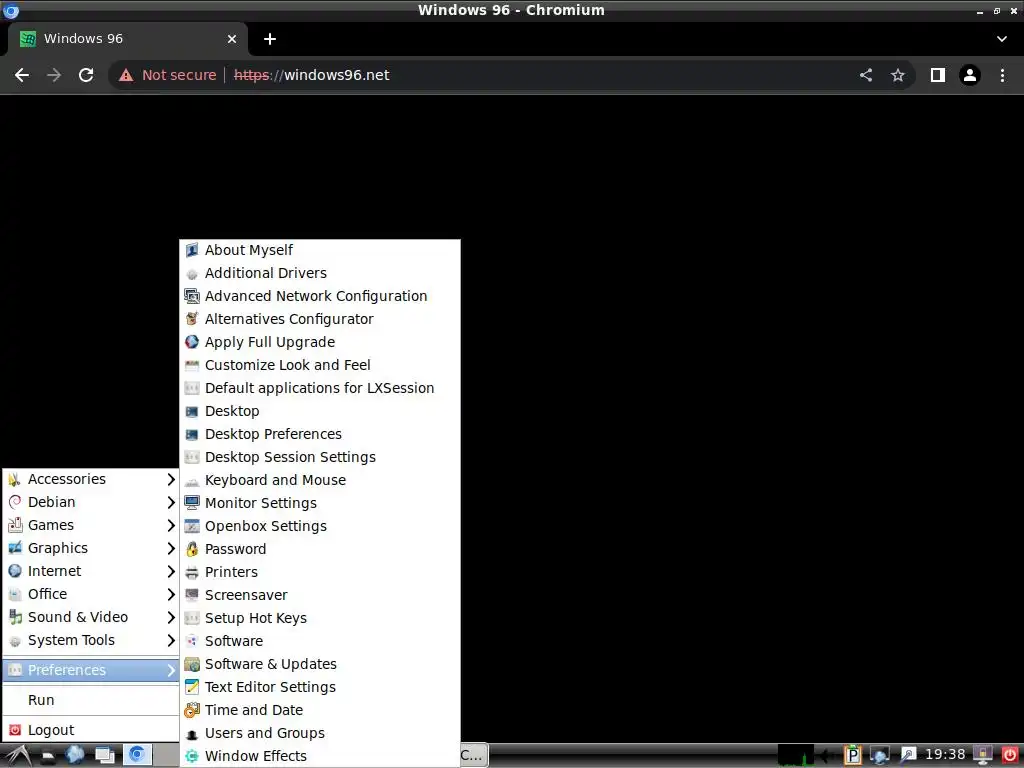This screenshot has height=768, width=1024.
Task: Select Default applications for LXSession
Action: tap(320, 388)
